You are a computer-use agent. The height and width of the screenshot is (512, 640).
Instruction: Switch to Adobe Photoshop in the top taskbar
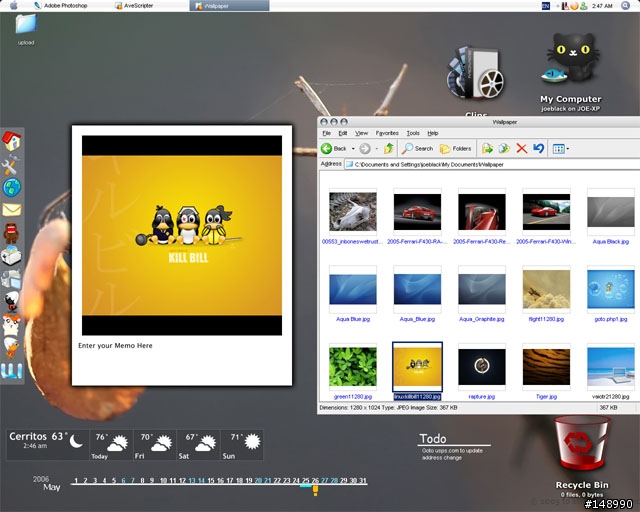[60, 6]
